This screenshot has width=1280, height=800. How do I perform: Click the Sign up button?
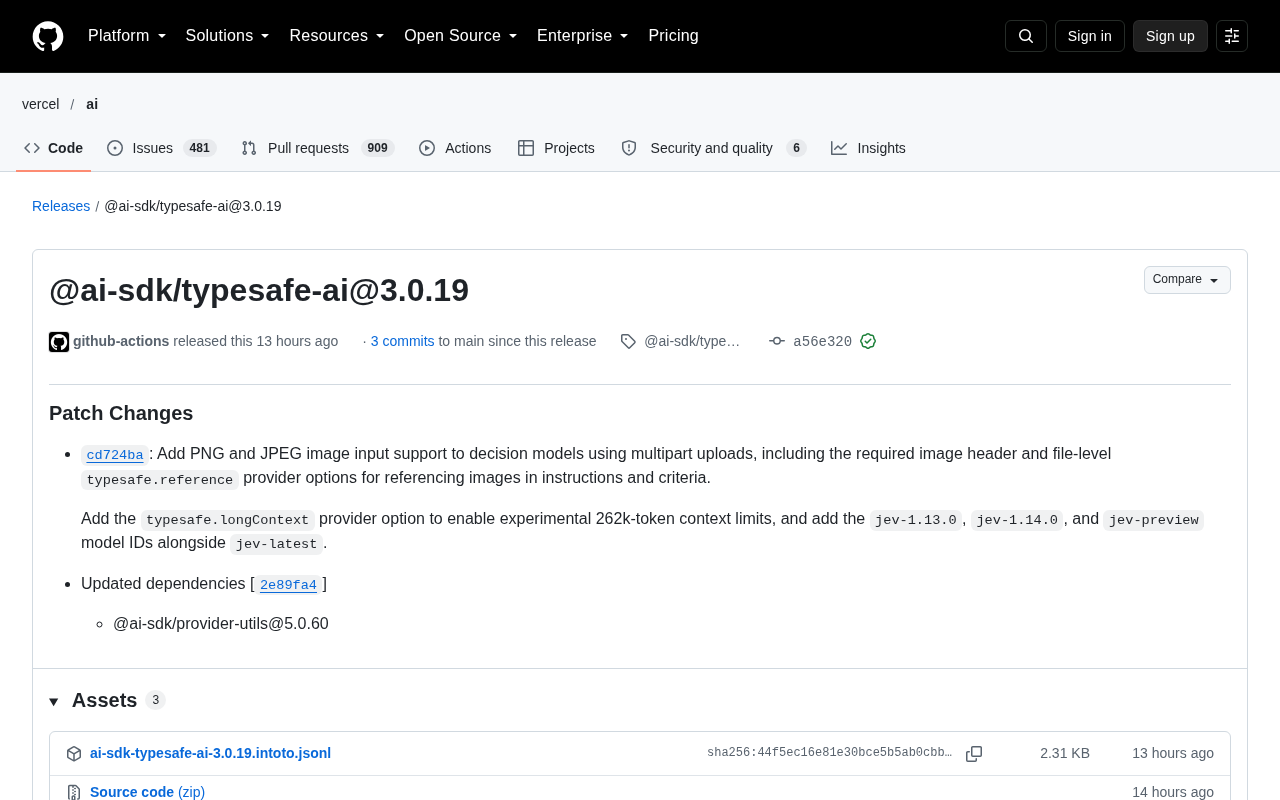click(x=1170, y=36)
